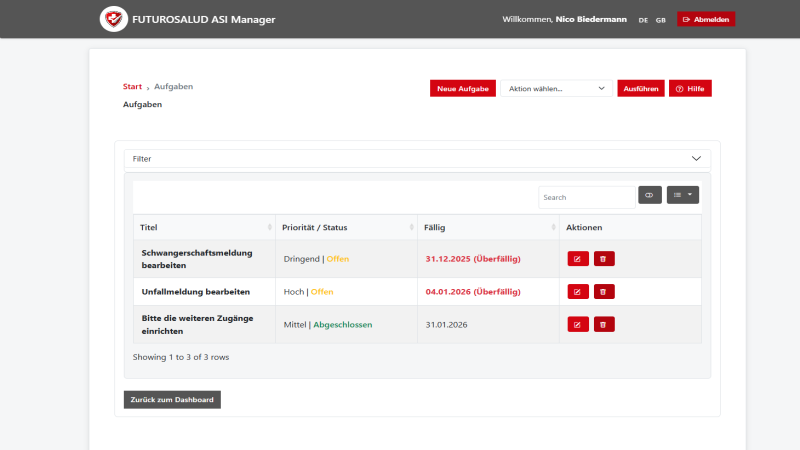Switch language to GB
Screen dimensions: 800x450
(661, 20)
